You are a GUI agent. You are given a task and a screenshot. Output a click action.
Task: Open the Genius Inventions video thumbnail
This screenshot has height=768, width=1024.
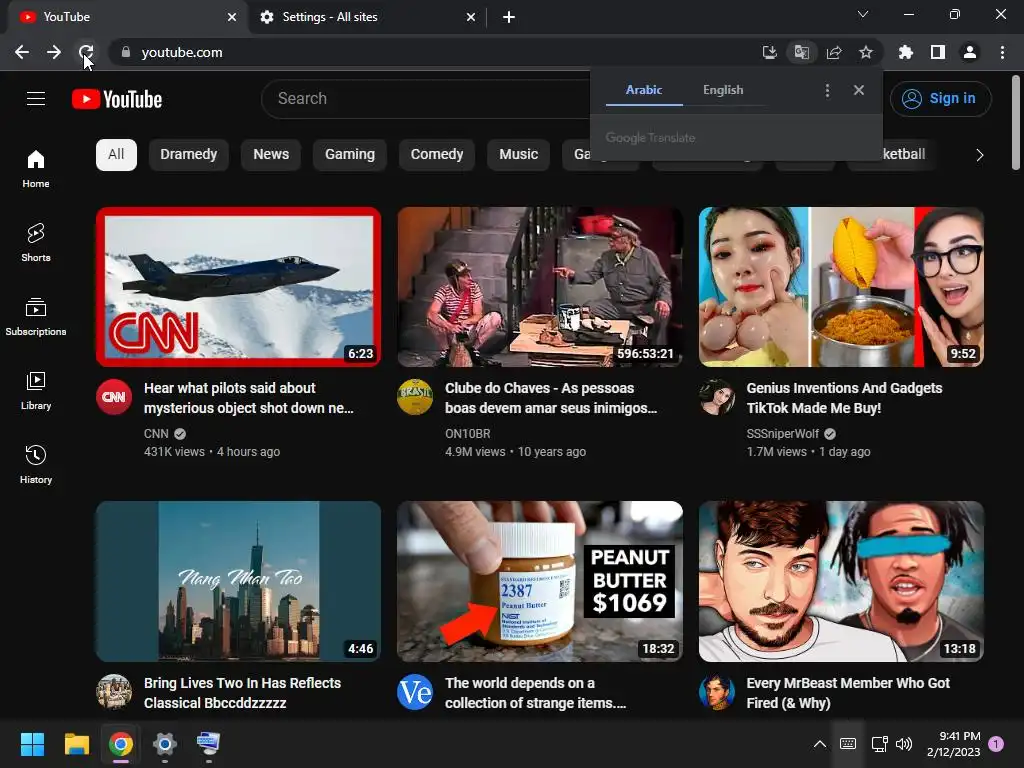841,287
